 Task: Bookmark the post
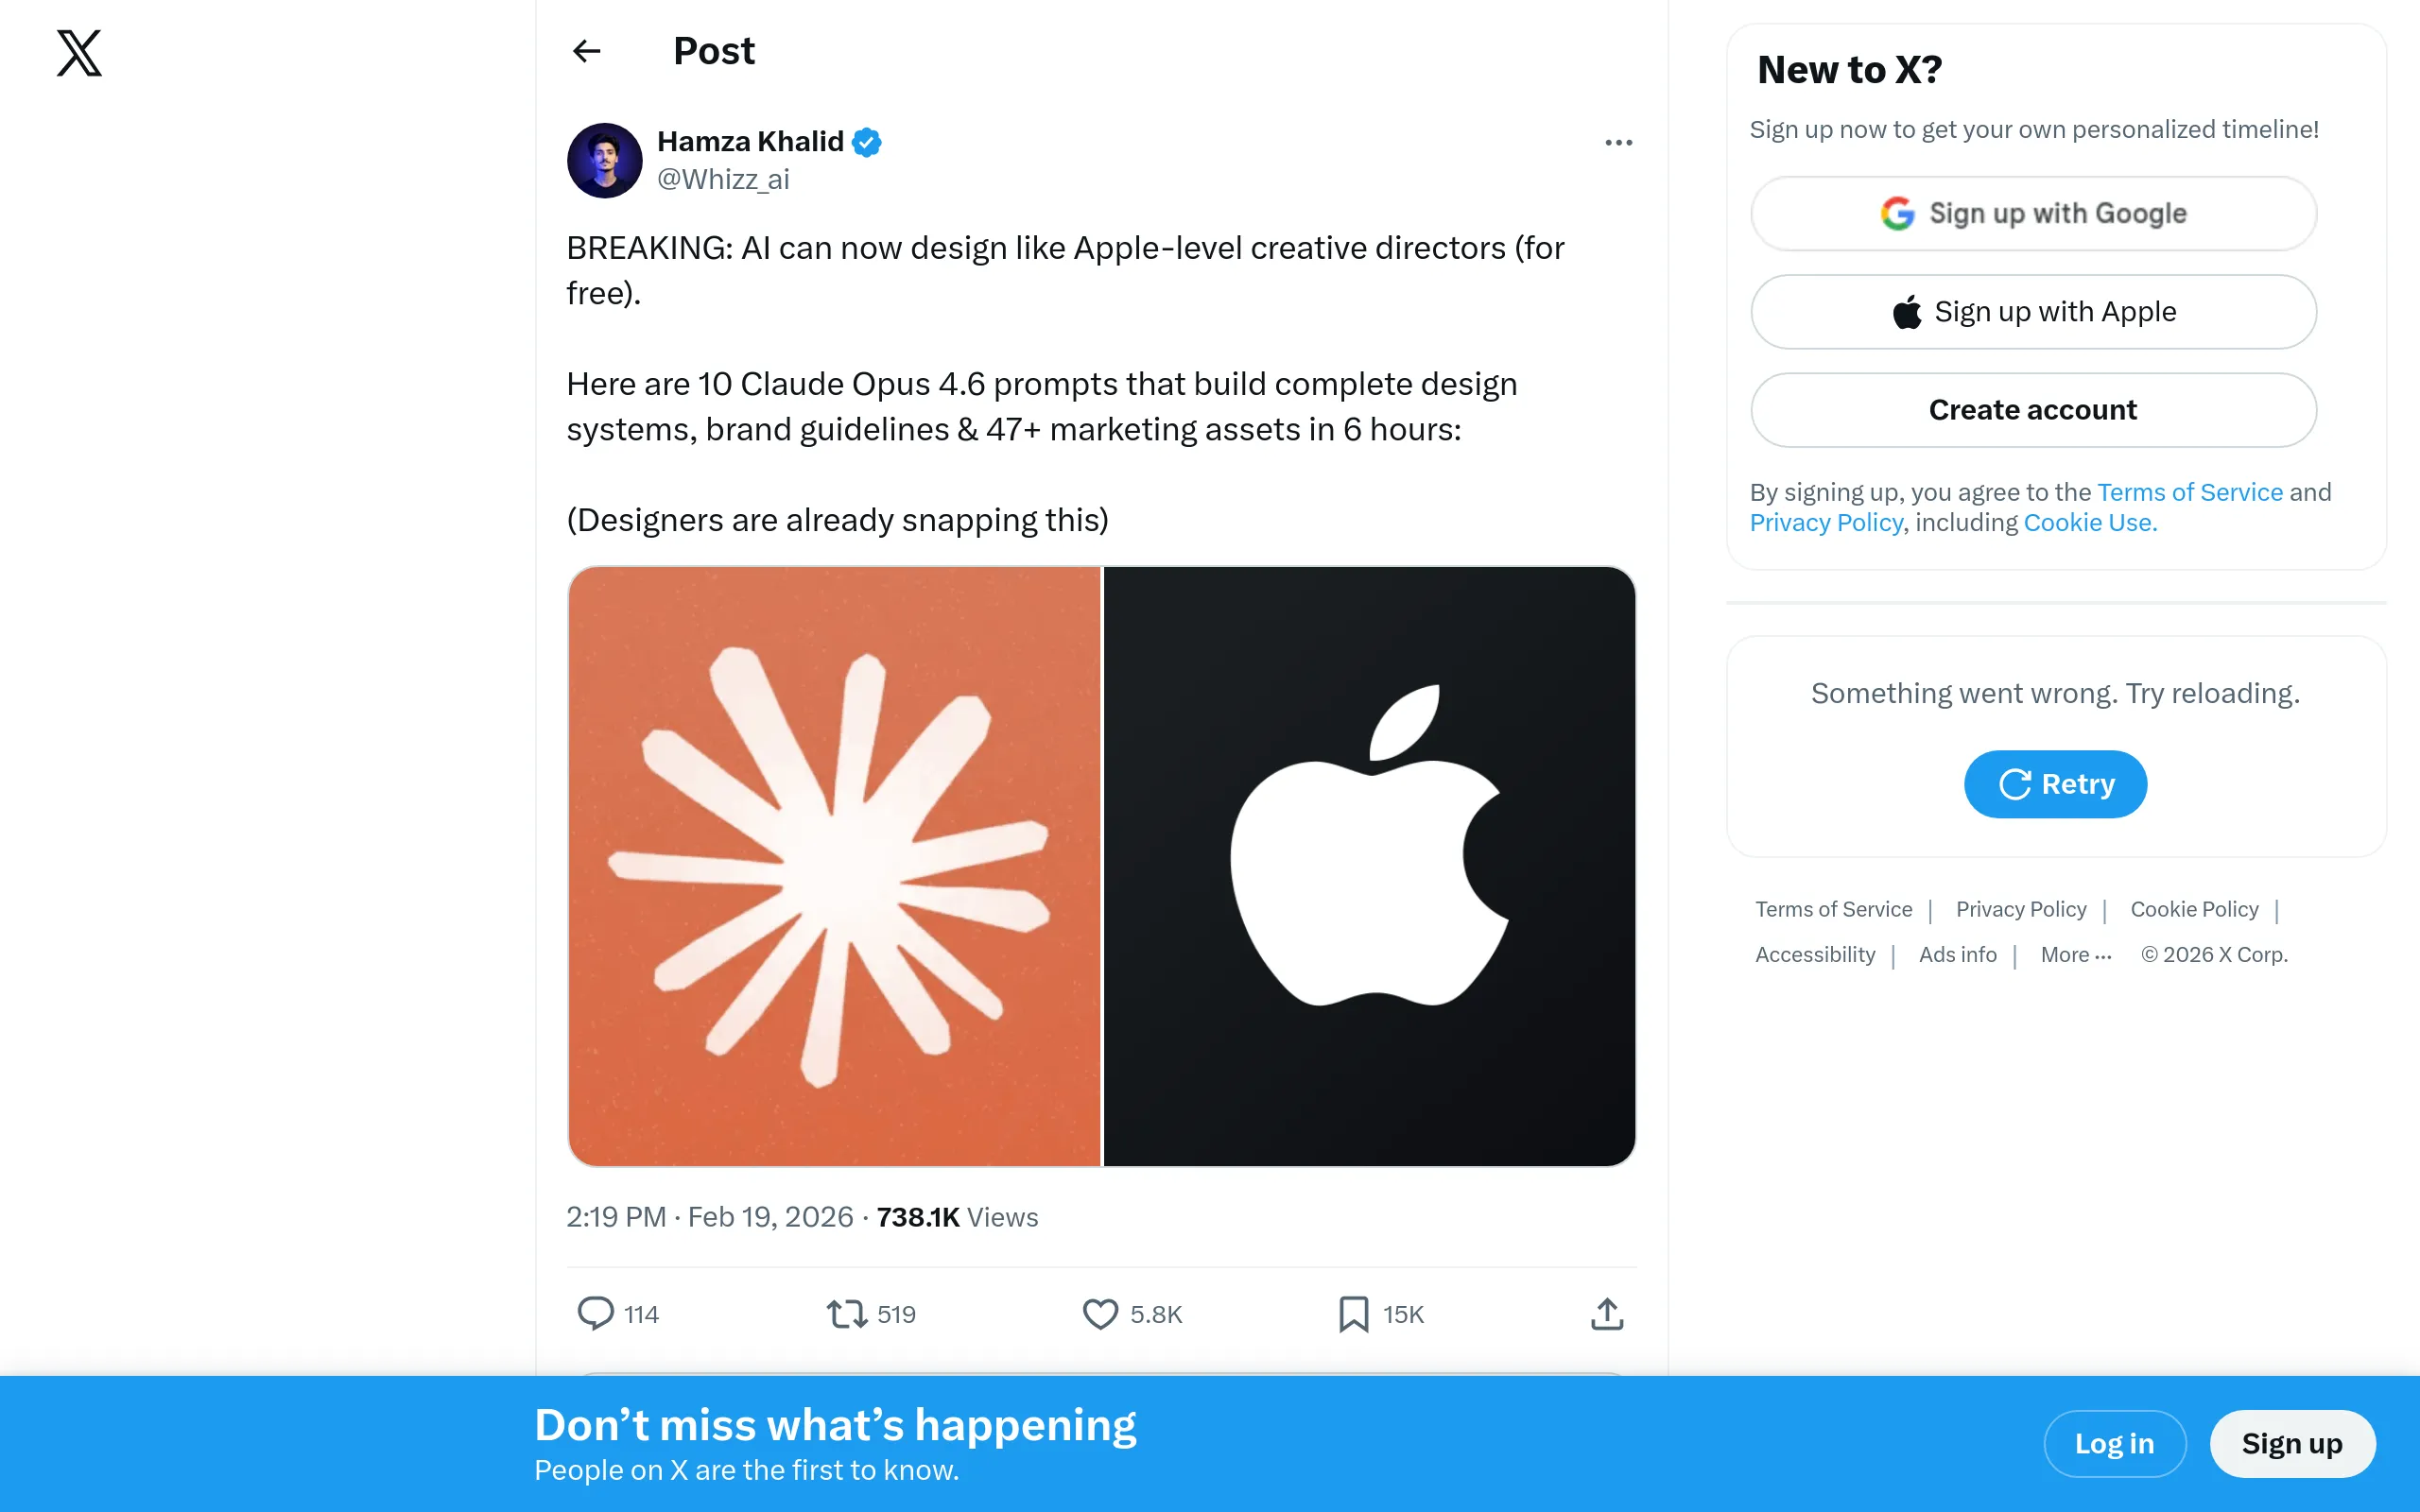pyautogui.click(x=1352, y=1313)
